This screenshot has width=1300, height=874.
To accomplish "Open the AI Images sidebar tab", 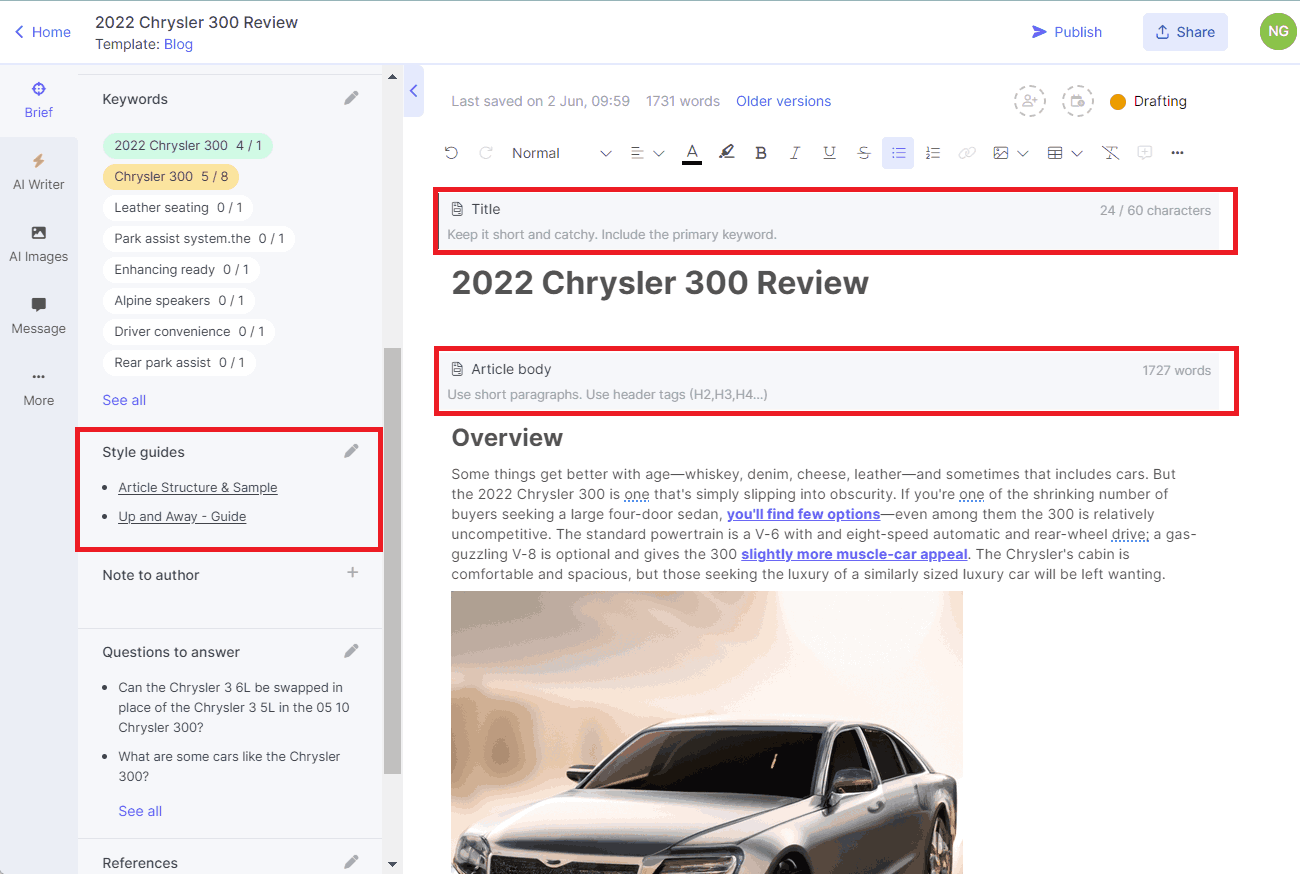I will click(x=39, y=244).
